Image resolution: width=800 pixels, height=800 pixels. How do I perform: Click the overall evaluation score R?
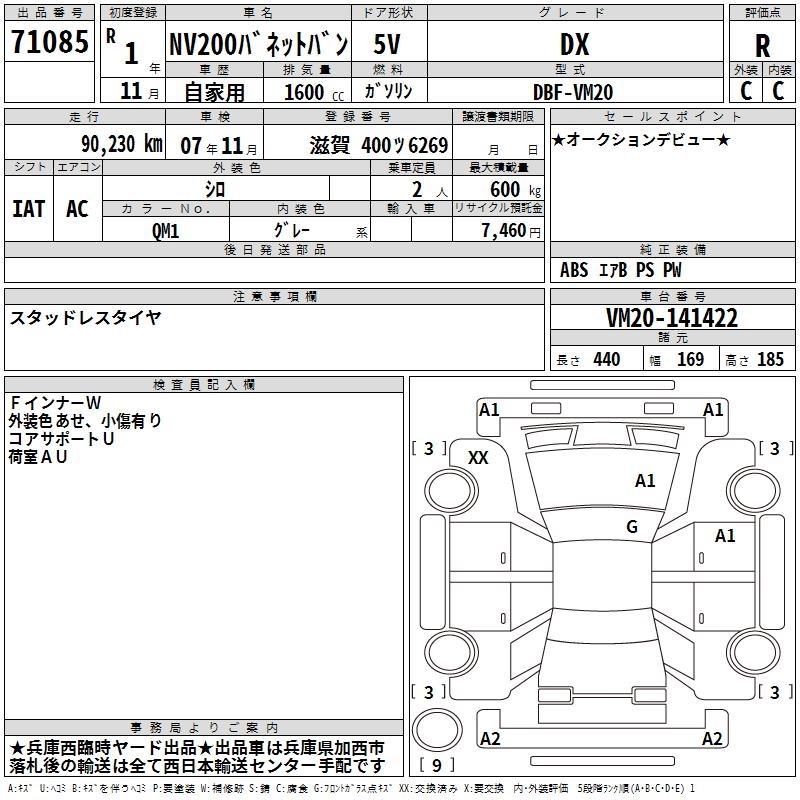(762, 46)
